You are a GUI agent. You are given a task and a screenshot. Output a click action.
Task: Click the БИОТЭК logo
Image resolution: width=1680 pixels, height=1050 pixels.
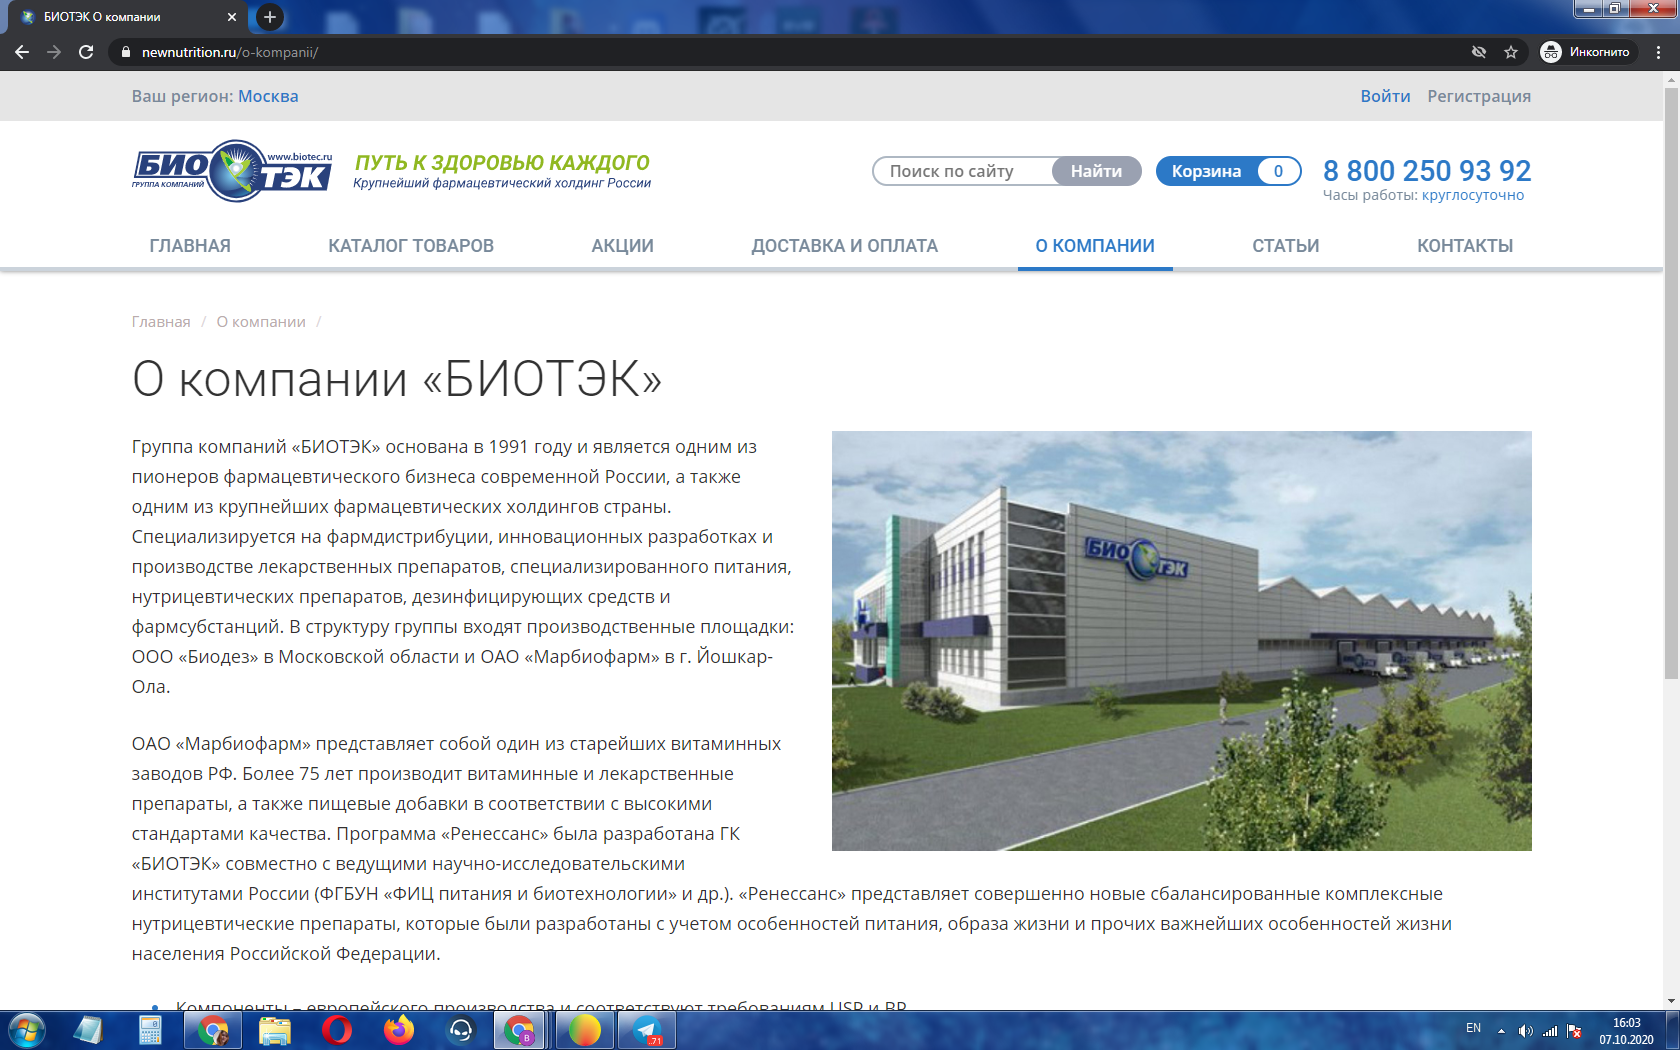coord(232,171)
